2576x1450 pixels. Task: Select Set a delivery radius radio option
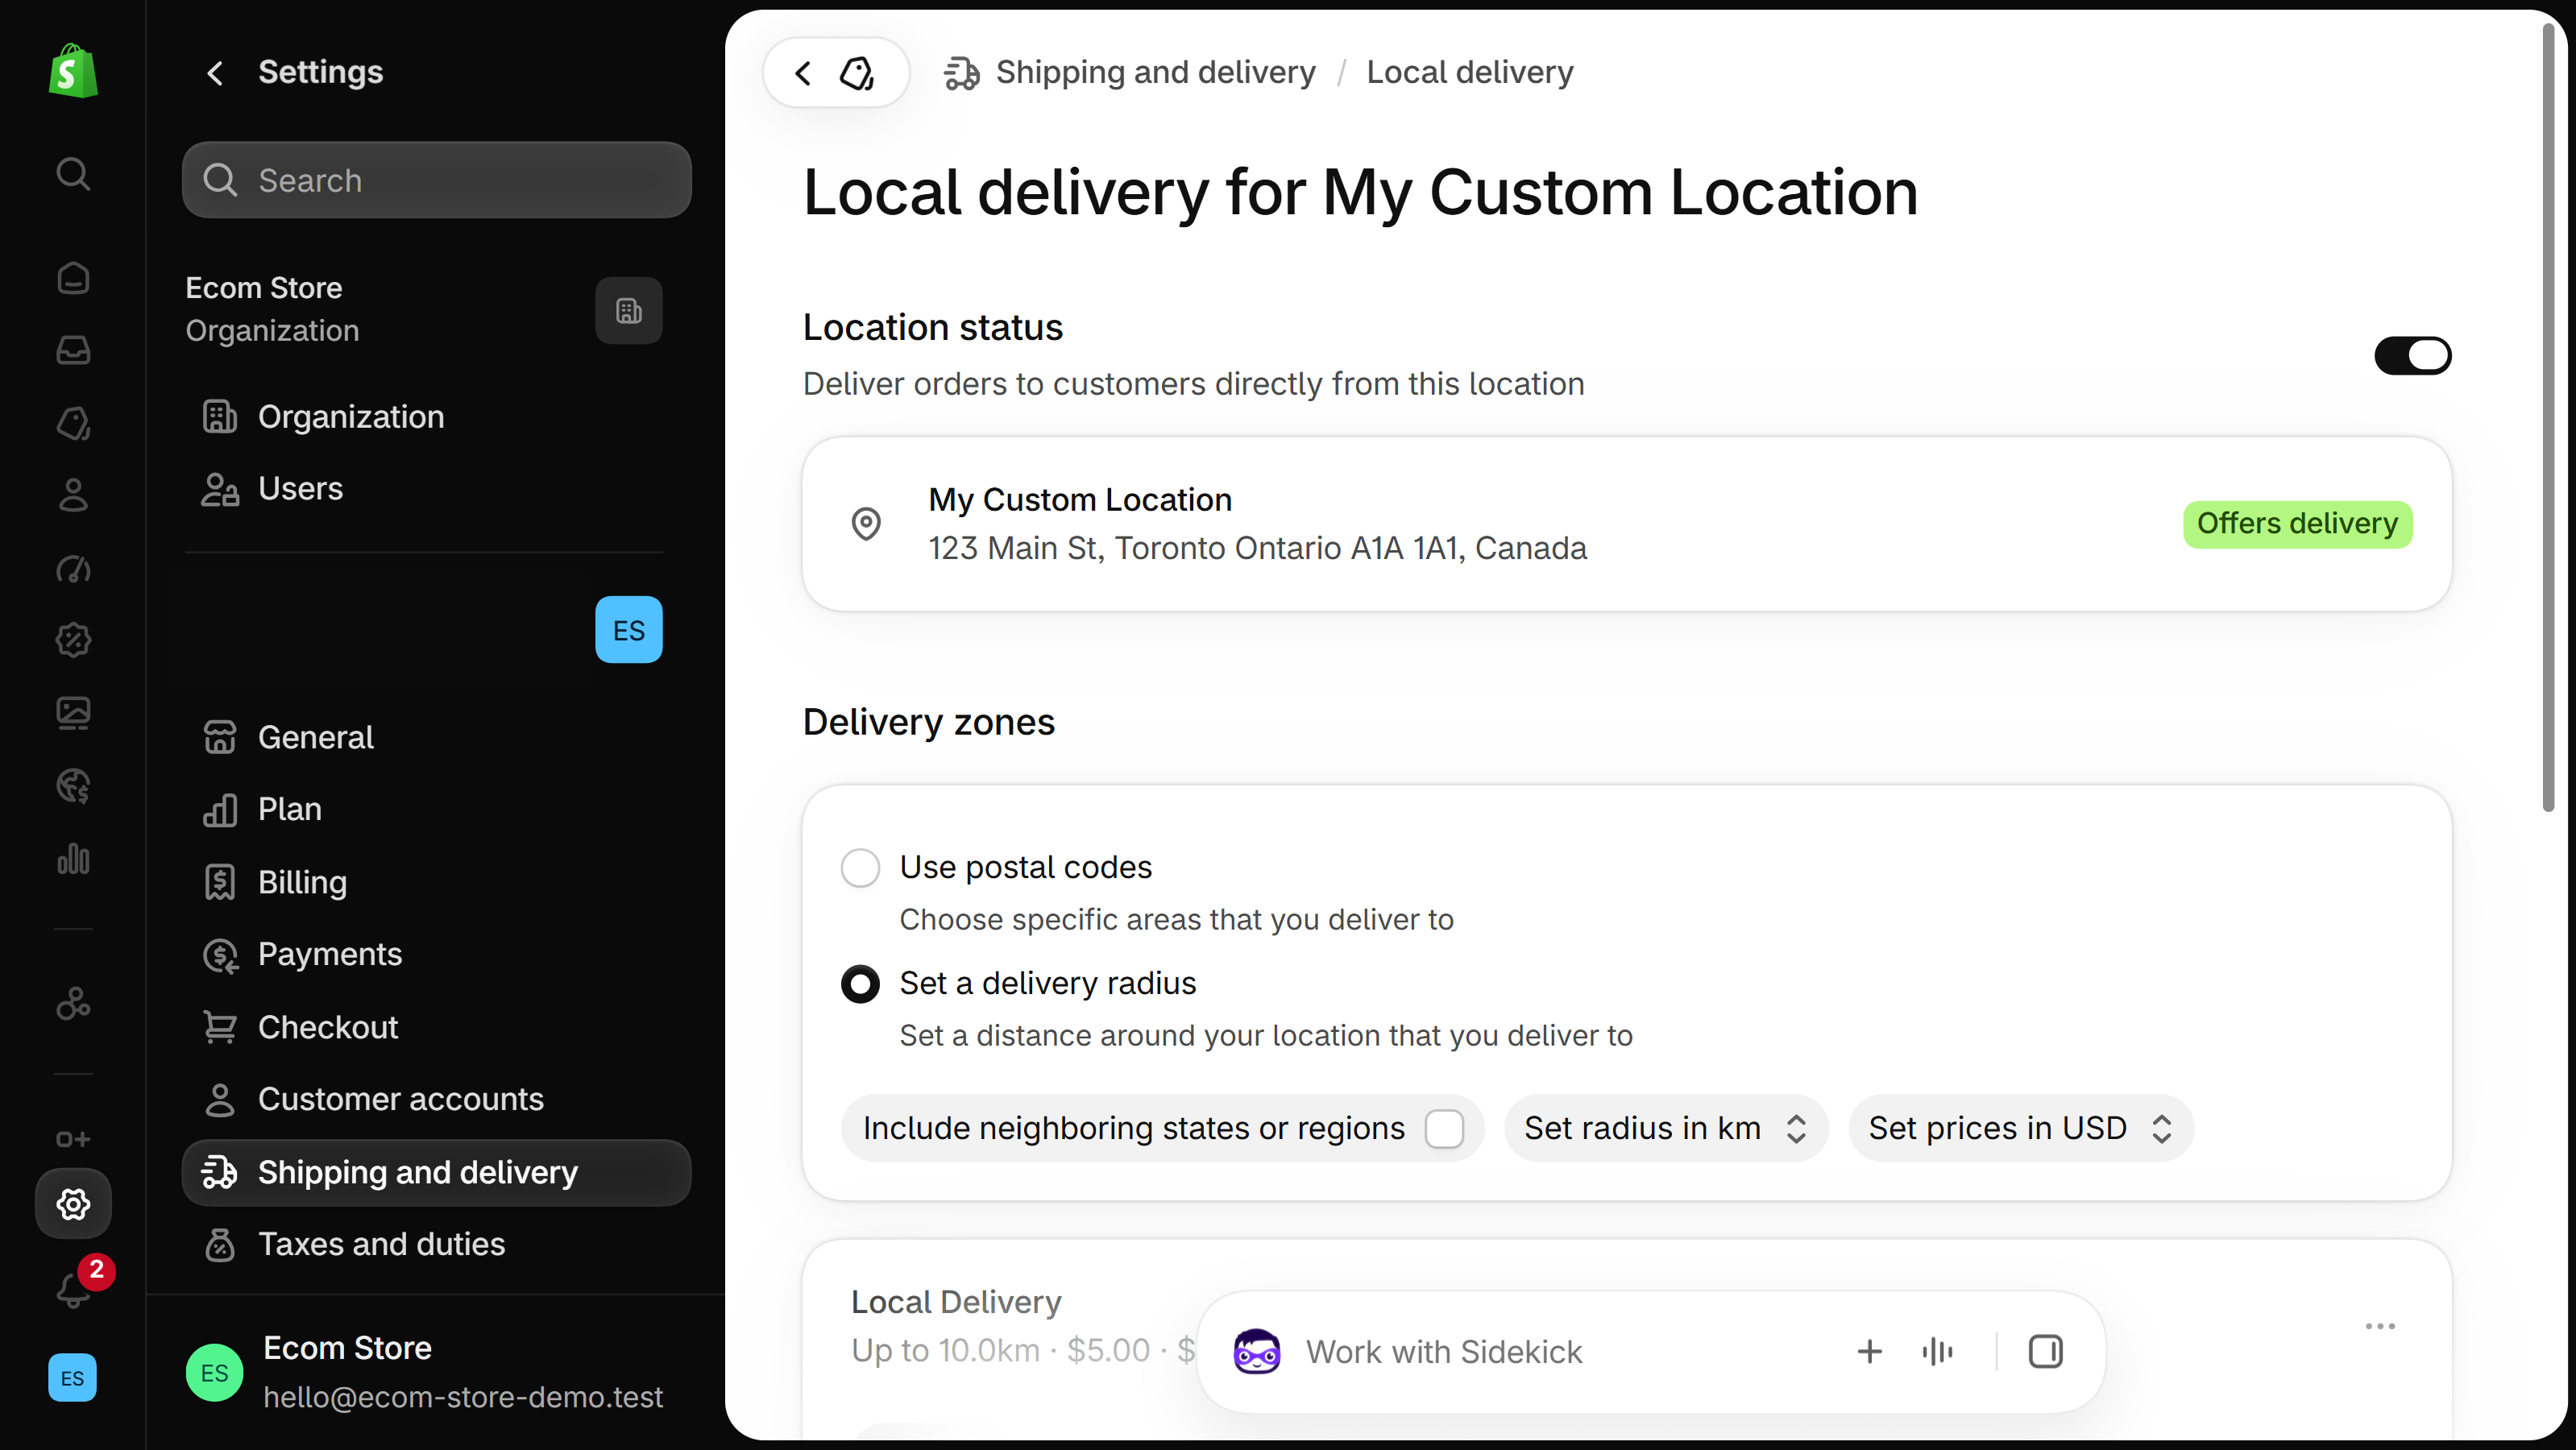[860, 984]
